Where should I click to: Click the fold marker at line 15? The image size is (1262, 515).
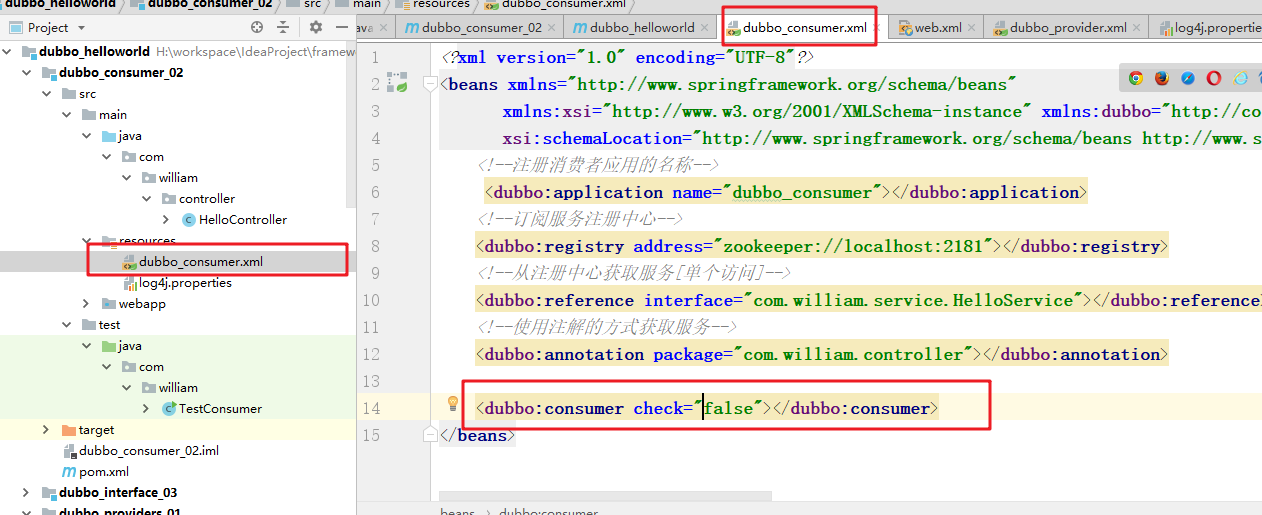tap(430, 436)
